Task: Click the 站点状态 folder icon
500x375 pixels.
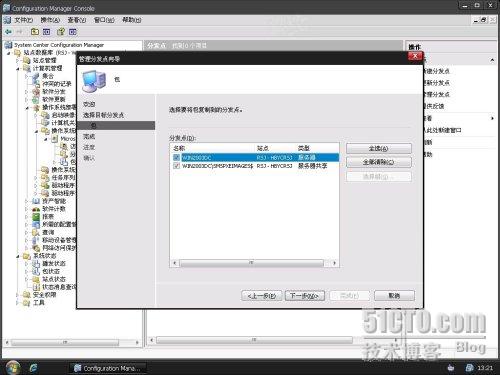Action: [x=36, y=279]
